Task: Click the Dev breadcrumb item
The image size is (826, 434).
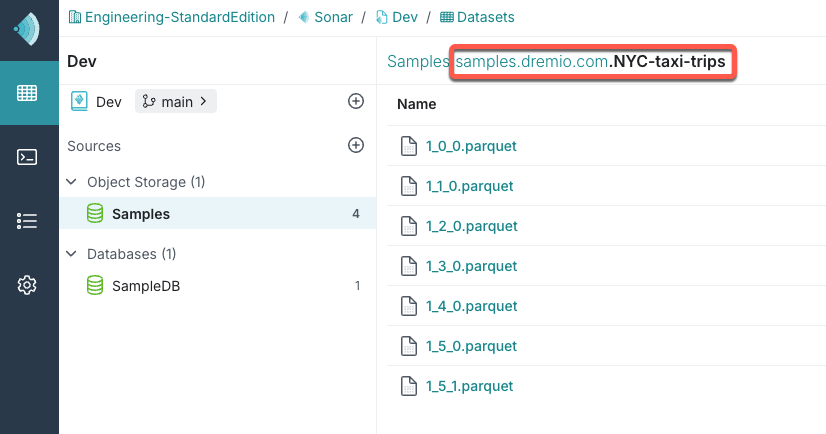Action: coord(400,17)
